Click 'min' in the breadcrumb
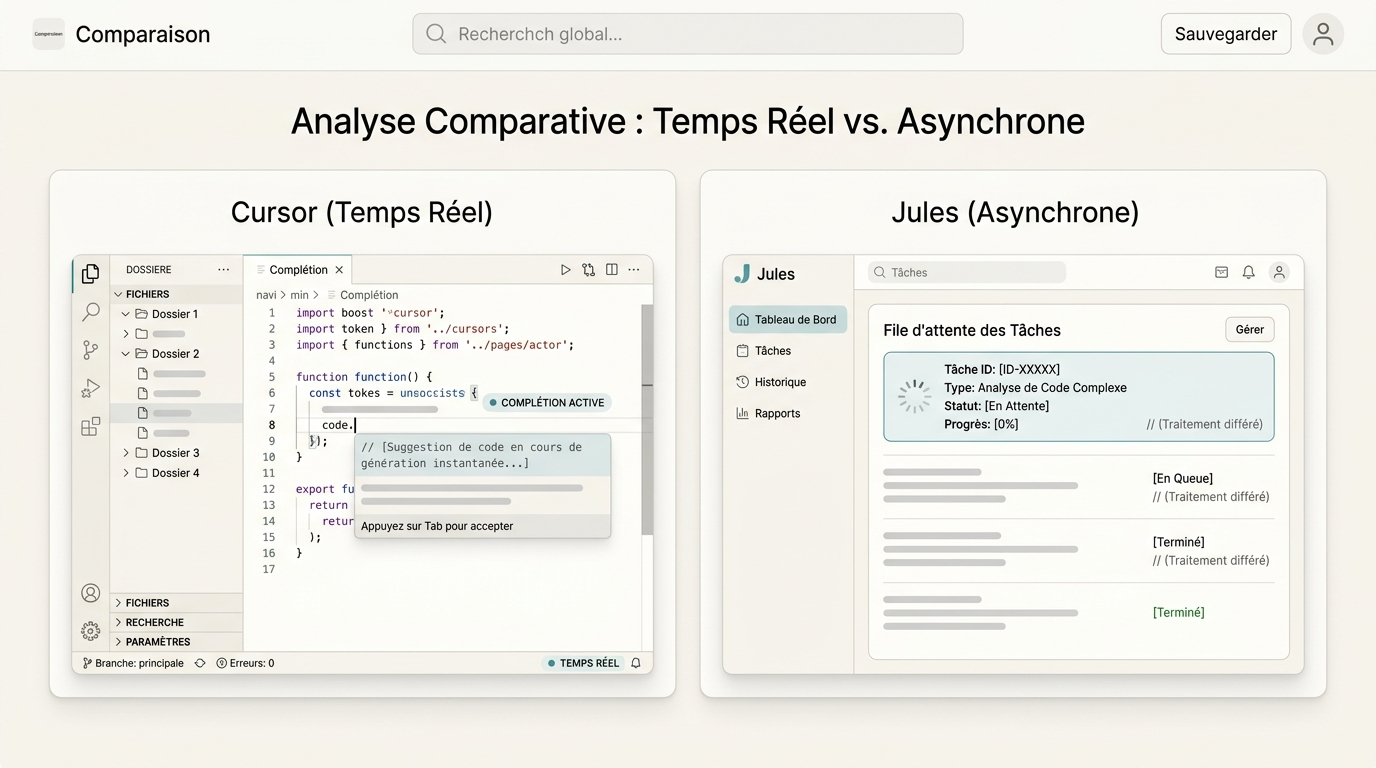Screen dimensions: 1376x768 299,295
